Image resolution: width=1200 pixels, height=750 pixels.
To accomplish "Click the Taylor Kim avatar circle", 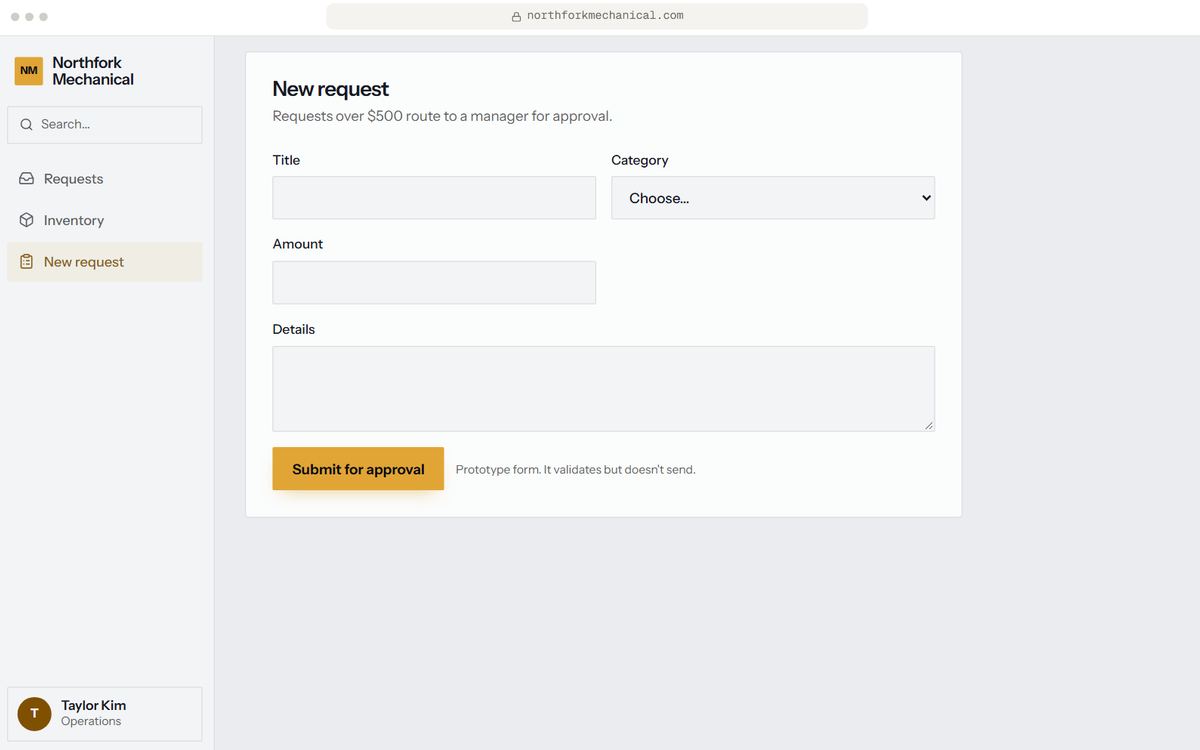I will (34, 714).
